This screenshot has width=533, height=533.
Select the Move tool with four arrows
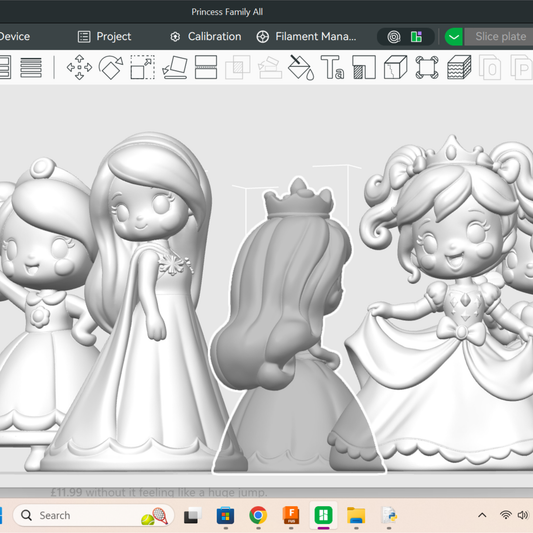point(79,67)
